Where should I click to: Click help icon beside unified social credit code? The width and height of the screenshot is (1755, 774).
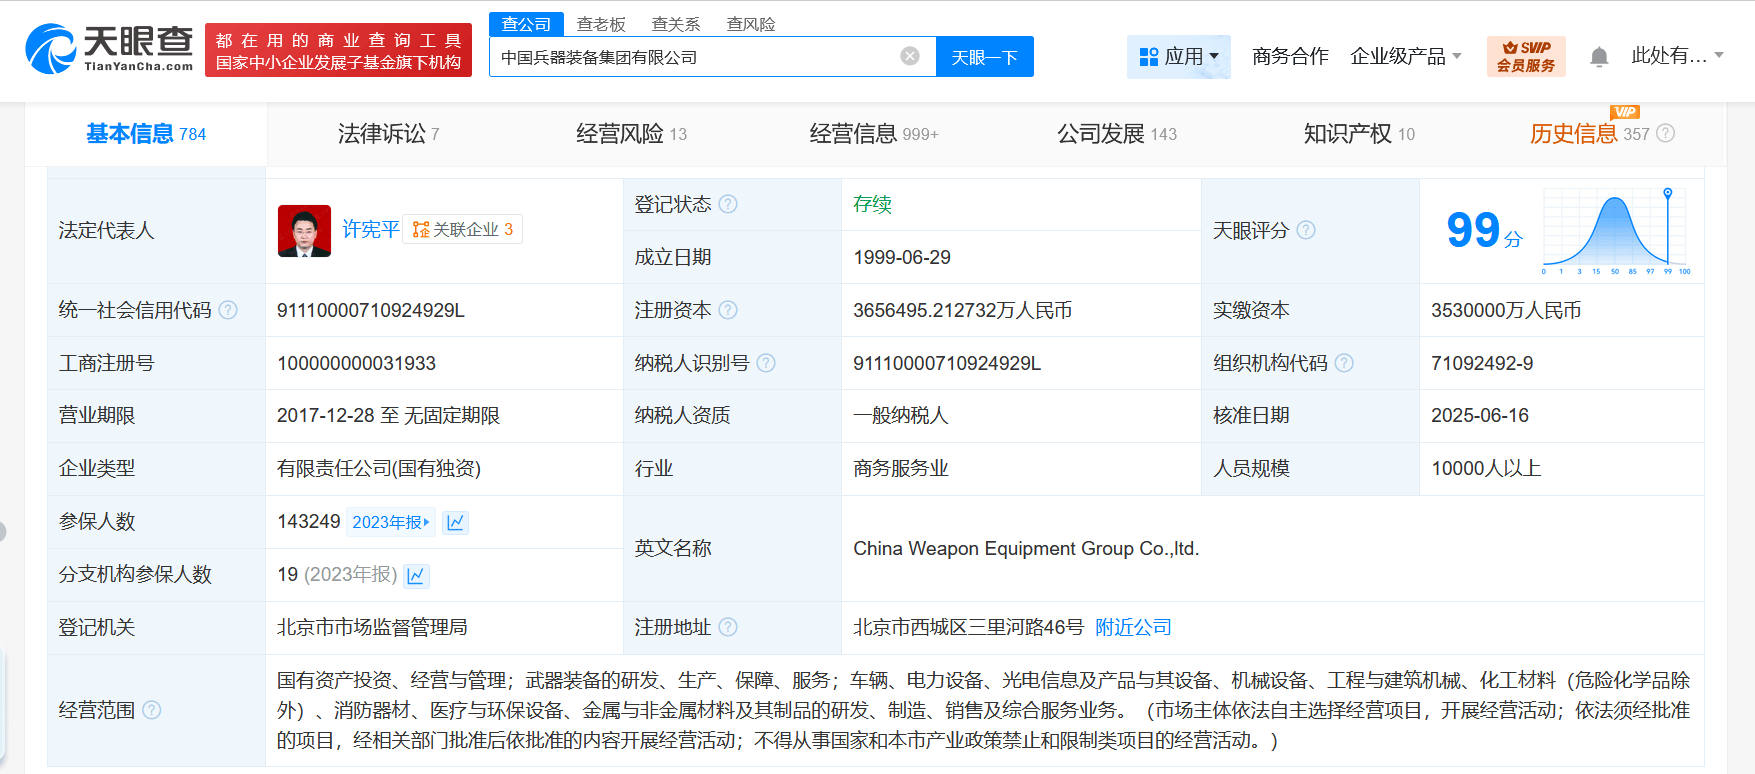[228, 310]
